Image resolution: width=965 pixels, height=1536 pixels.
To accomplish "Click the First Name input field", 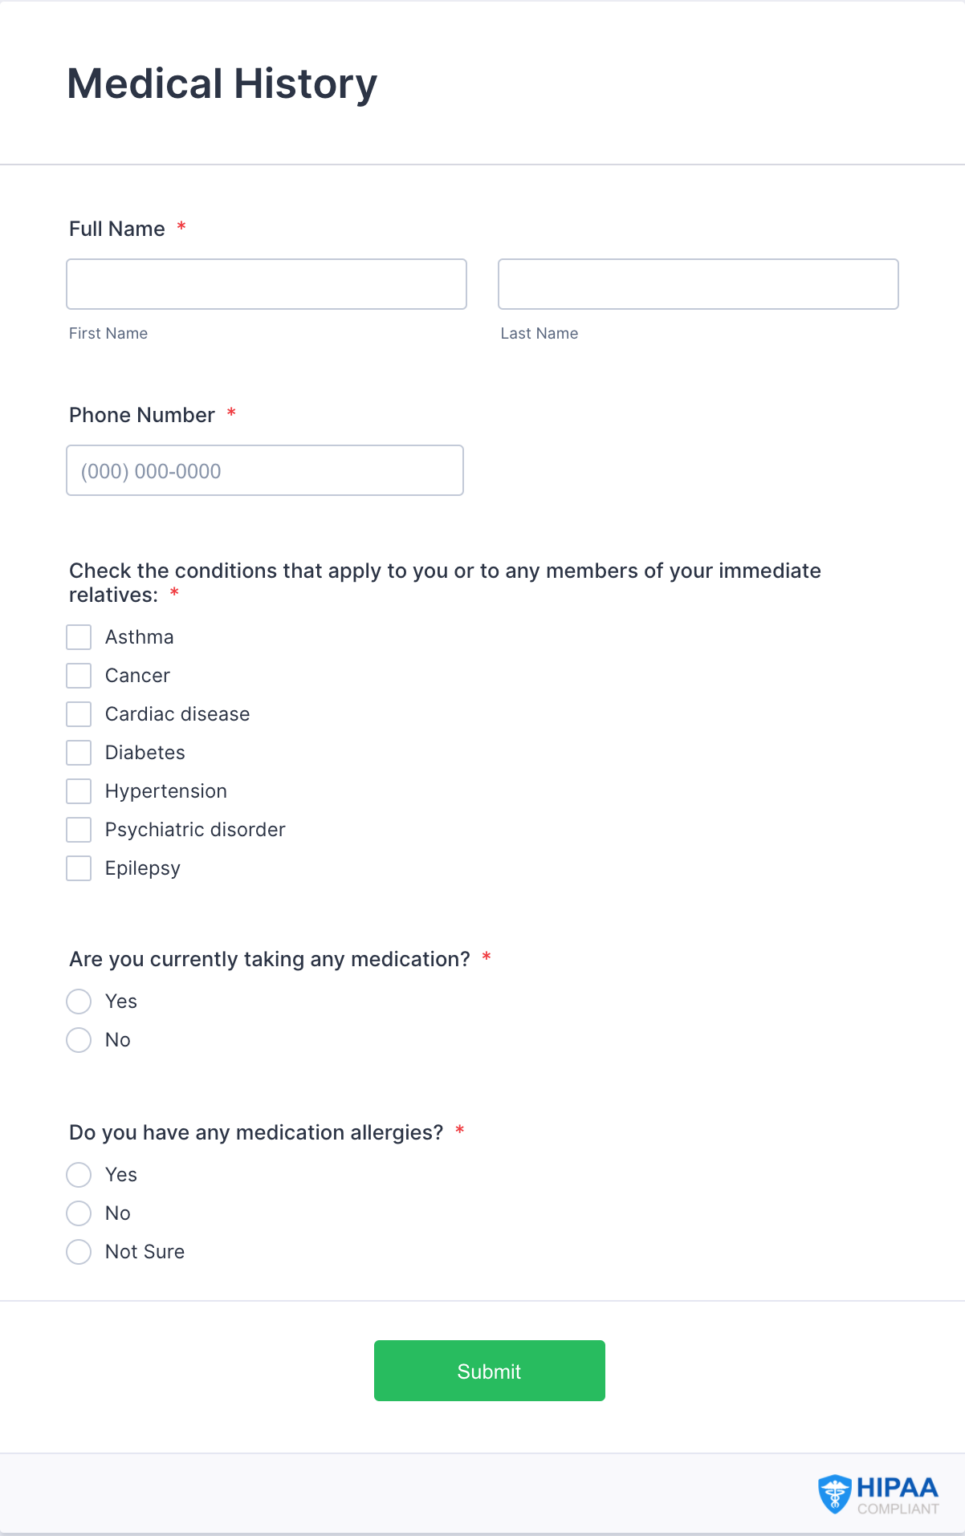I will coord(266,284).
